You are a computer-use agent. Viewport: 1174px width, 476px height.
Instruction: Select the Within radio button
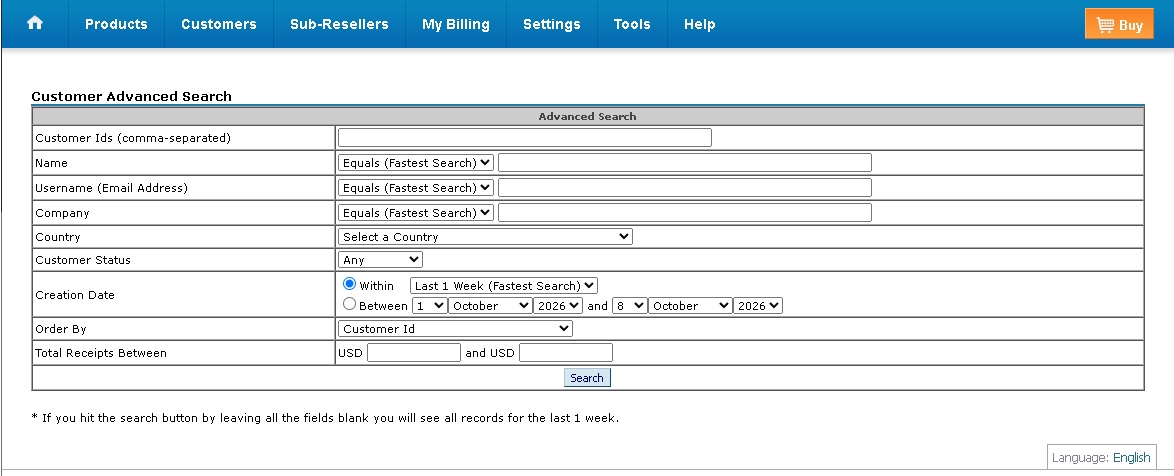coord(349,284)
